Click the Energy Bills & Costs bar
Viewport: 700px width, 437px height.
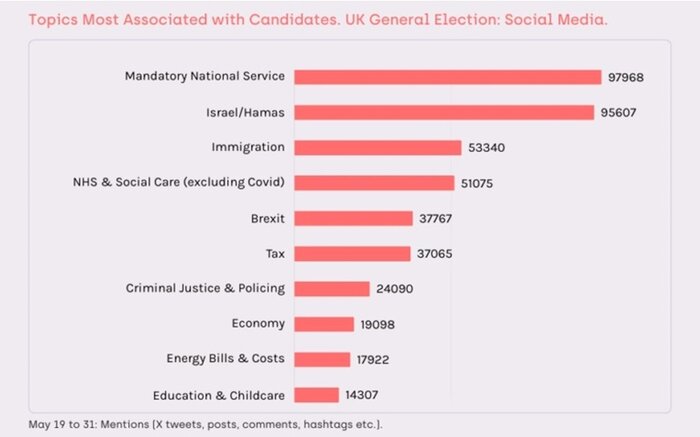322,359
